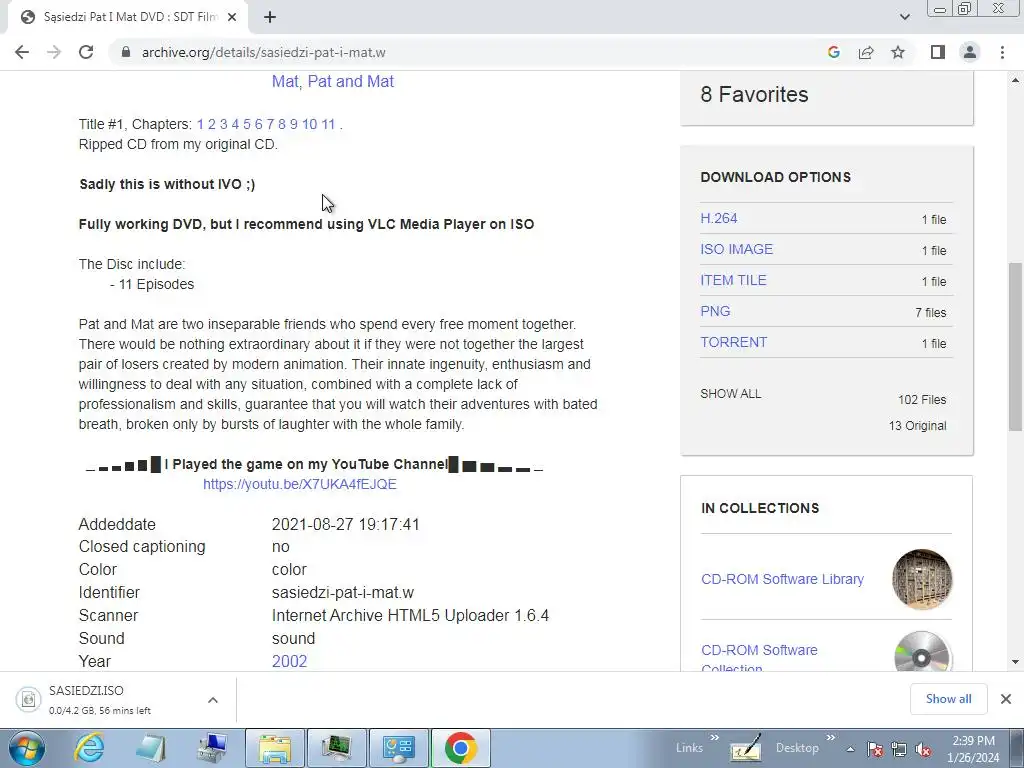Open the network computers taskbar icon
1024x768 pixels.
[x=213, y=748]
